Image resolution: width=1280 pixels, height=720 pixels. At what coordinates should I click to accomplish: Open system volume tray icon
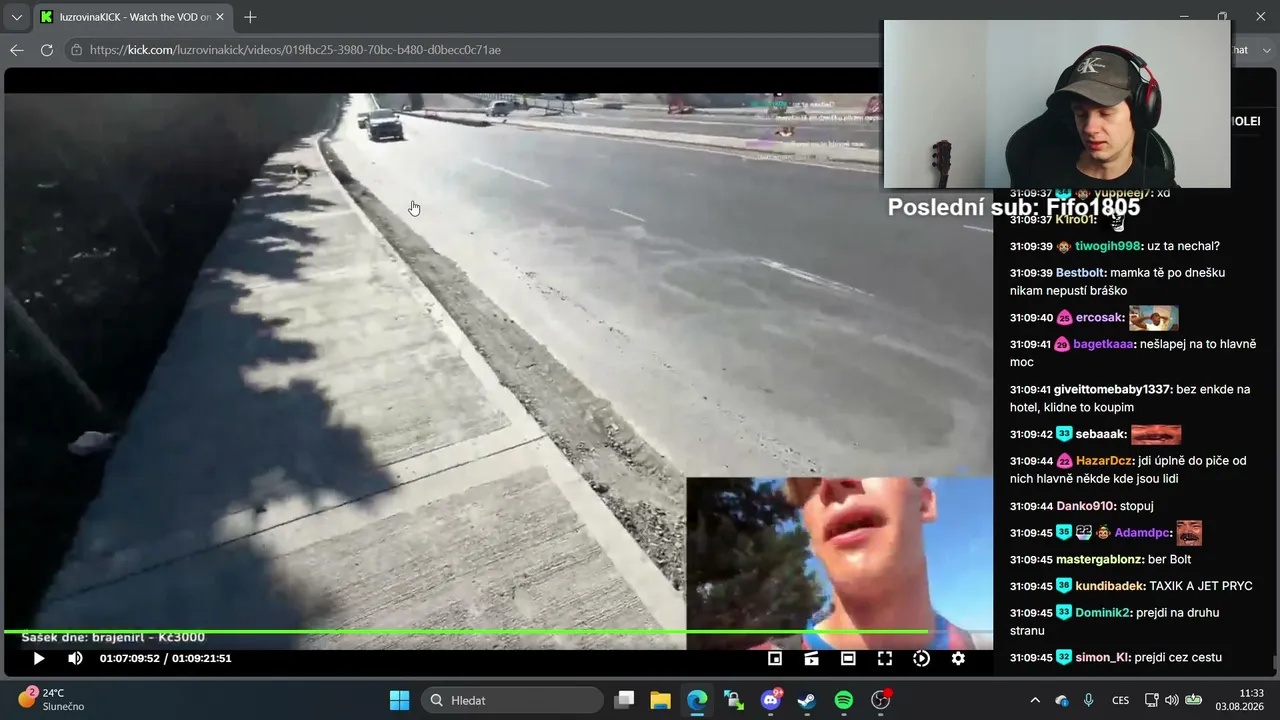(1172, 700)
